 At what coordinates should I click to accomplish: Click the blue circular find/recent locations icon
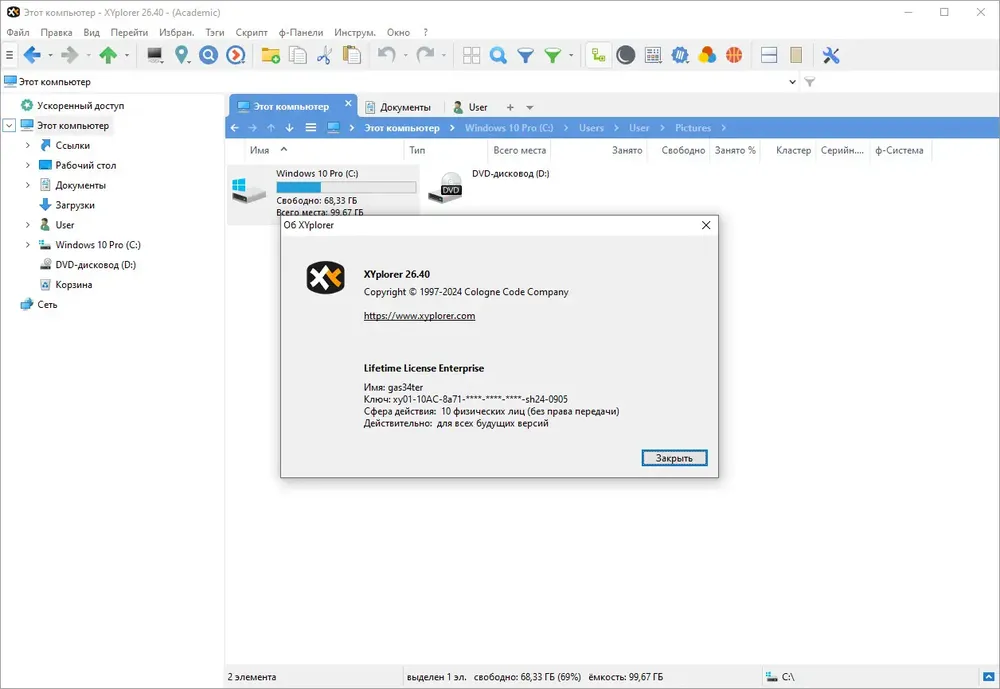tap(209, 56)
